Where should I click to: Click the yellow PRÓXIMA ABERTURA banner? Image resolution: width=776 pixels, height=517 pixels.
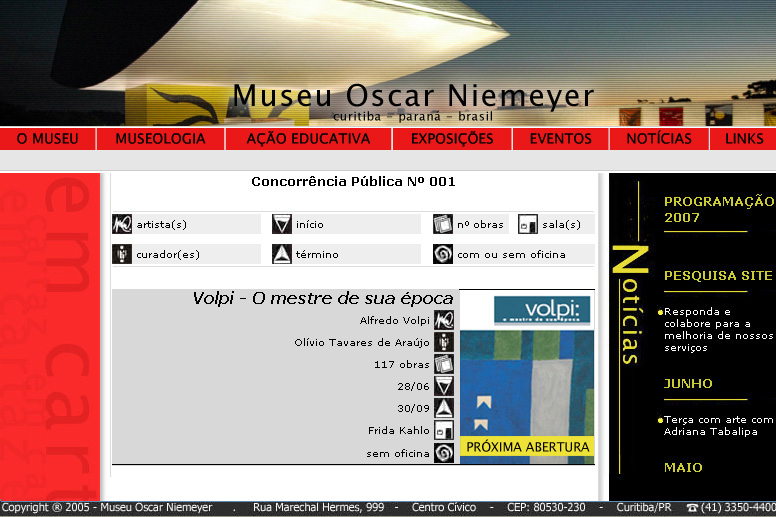point(527,447)
